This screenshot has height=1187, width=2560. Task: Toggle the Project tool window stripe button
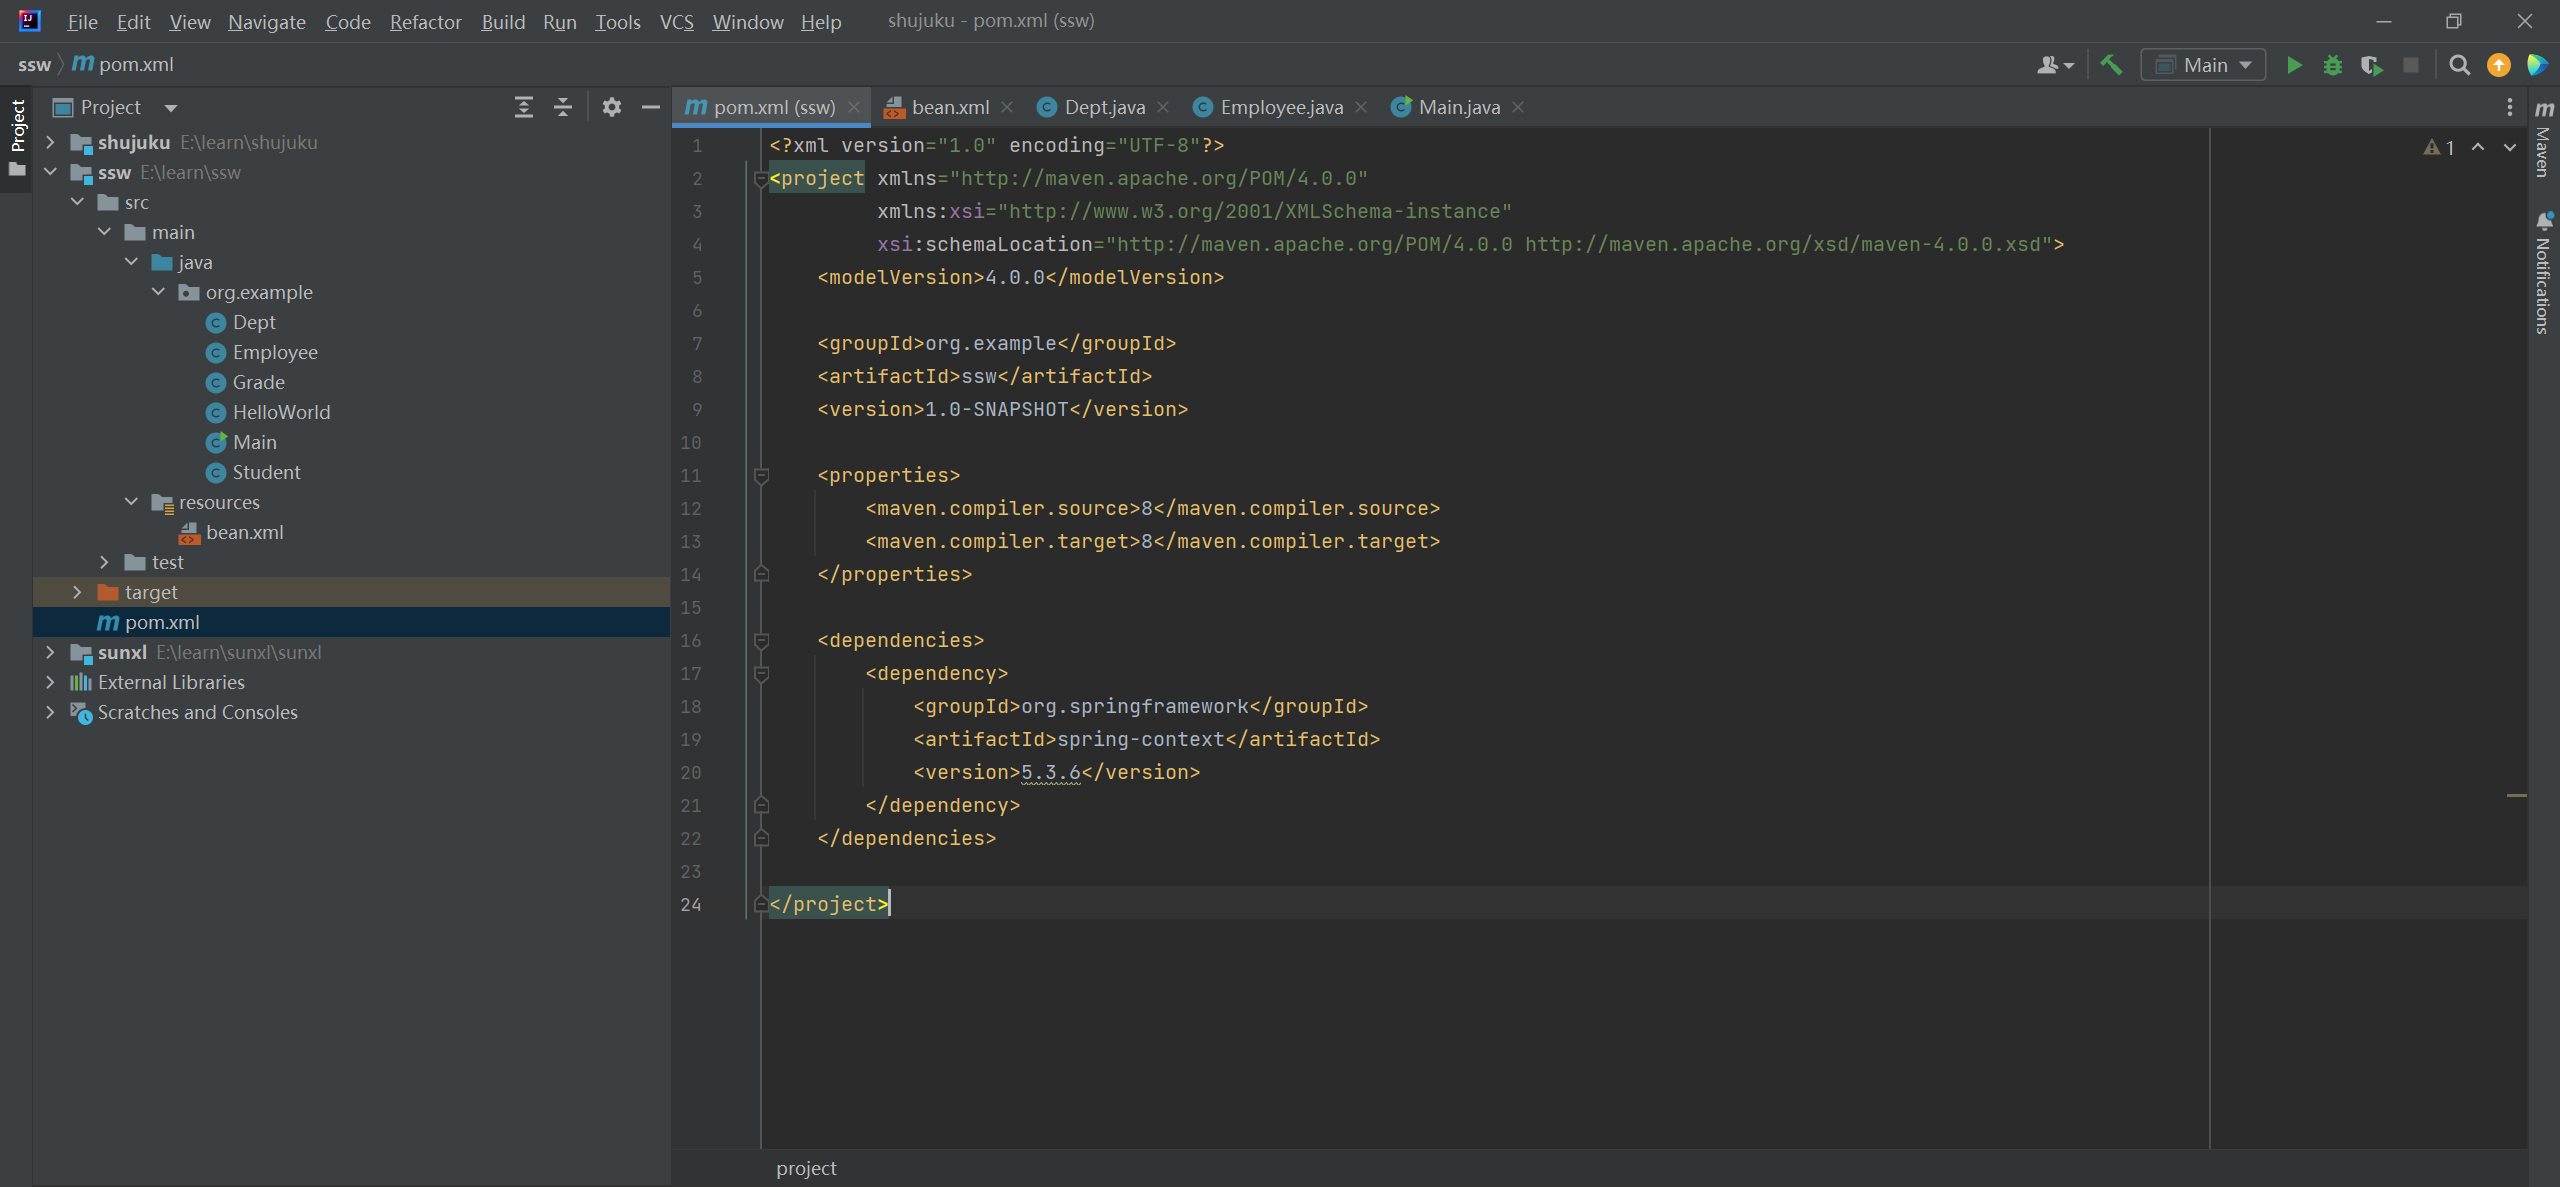pyautogui.click(x=17, y=125)
